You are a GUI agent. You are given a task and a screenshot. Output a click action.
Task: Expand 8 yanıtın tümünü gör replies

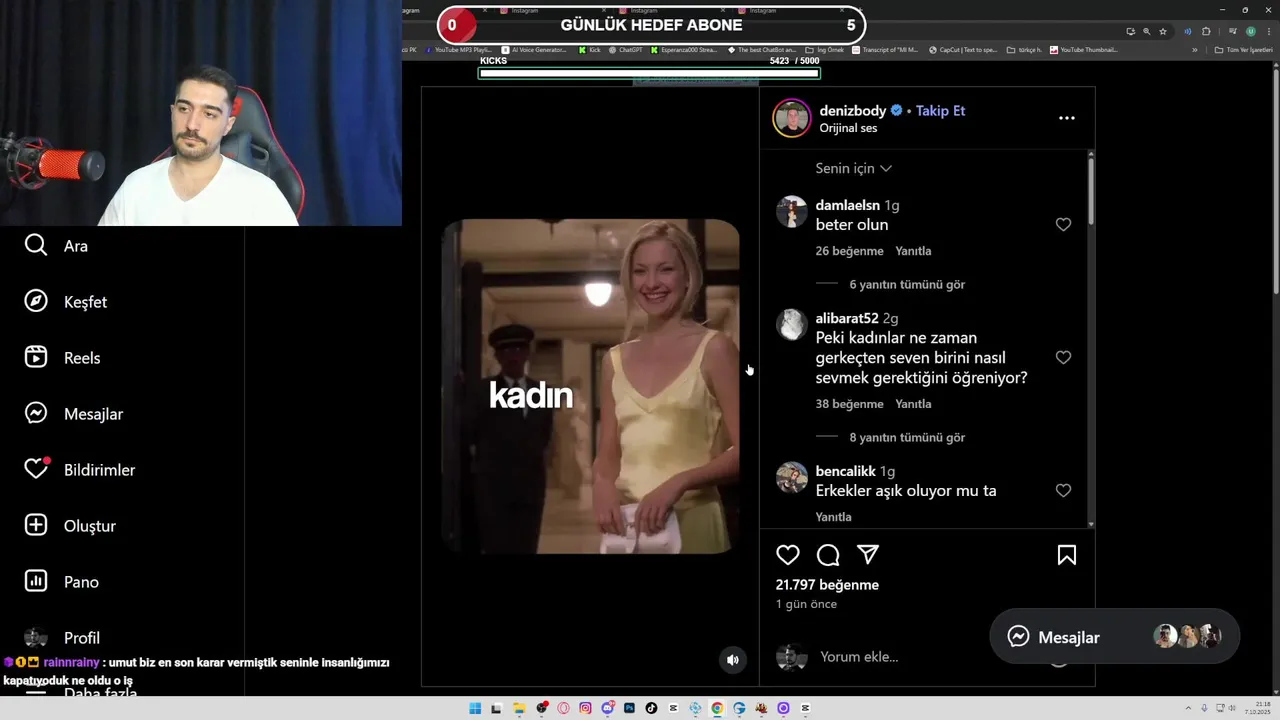907,437
